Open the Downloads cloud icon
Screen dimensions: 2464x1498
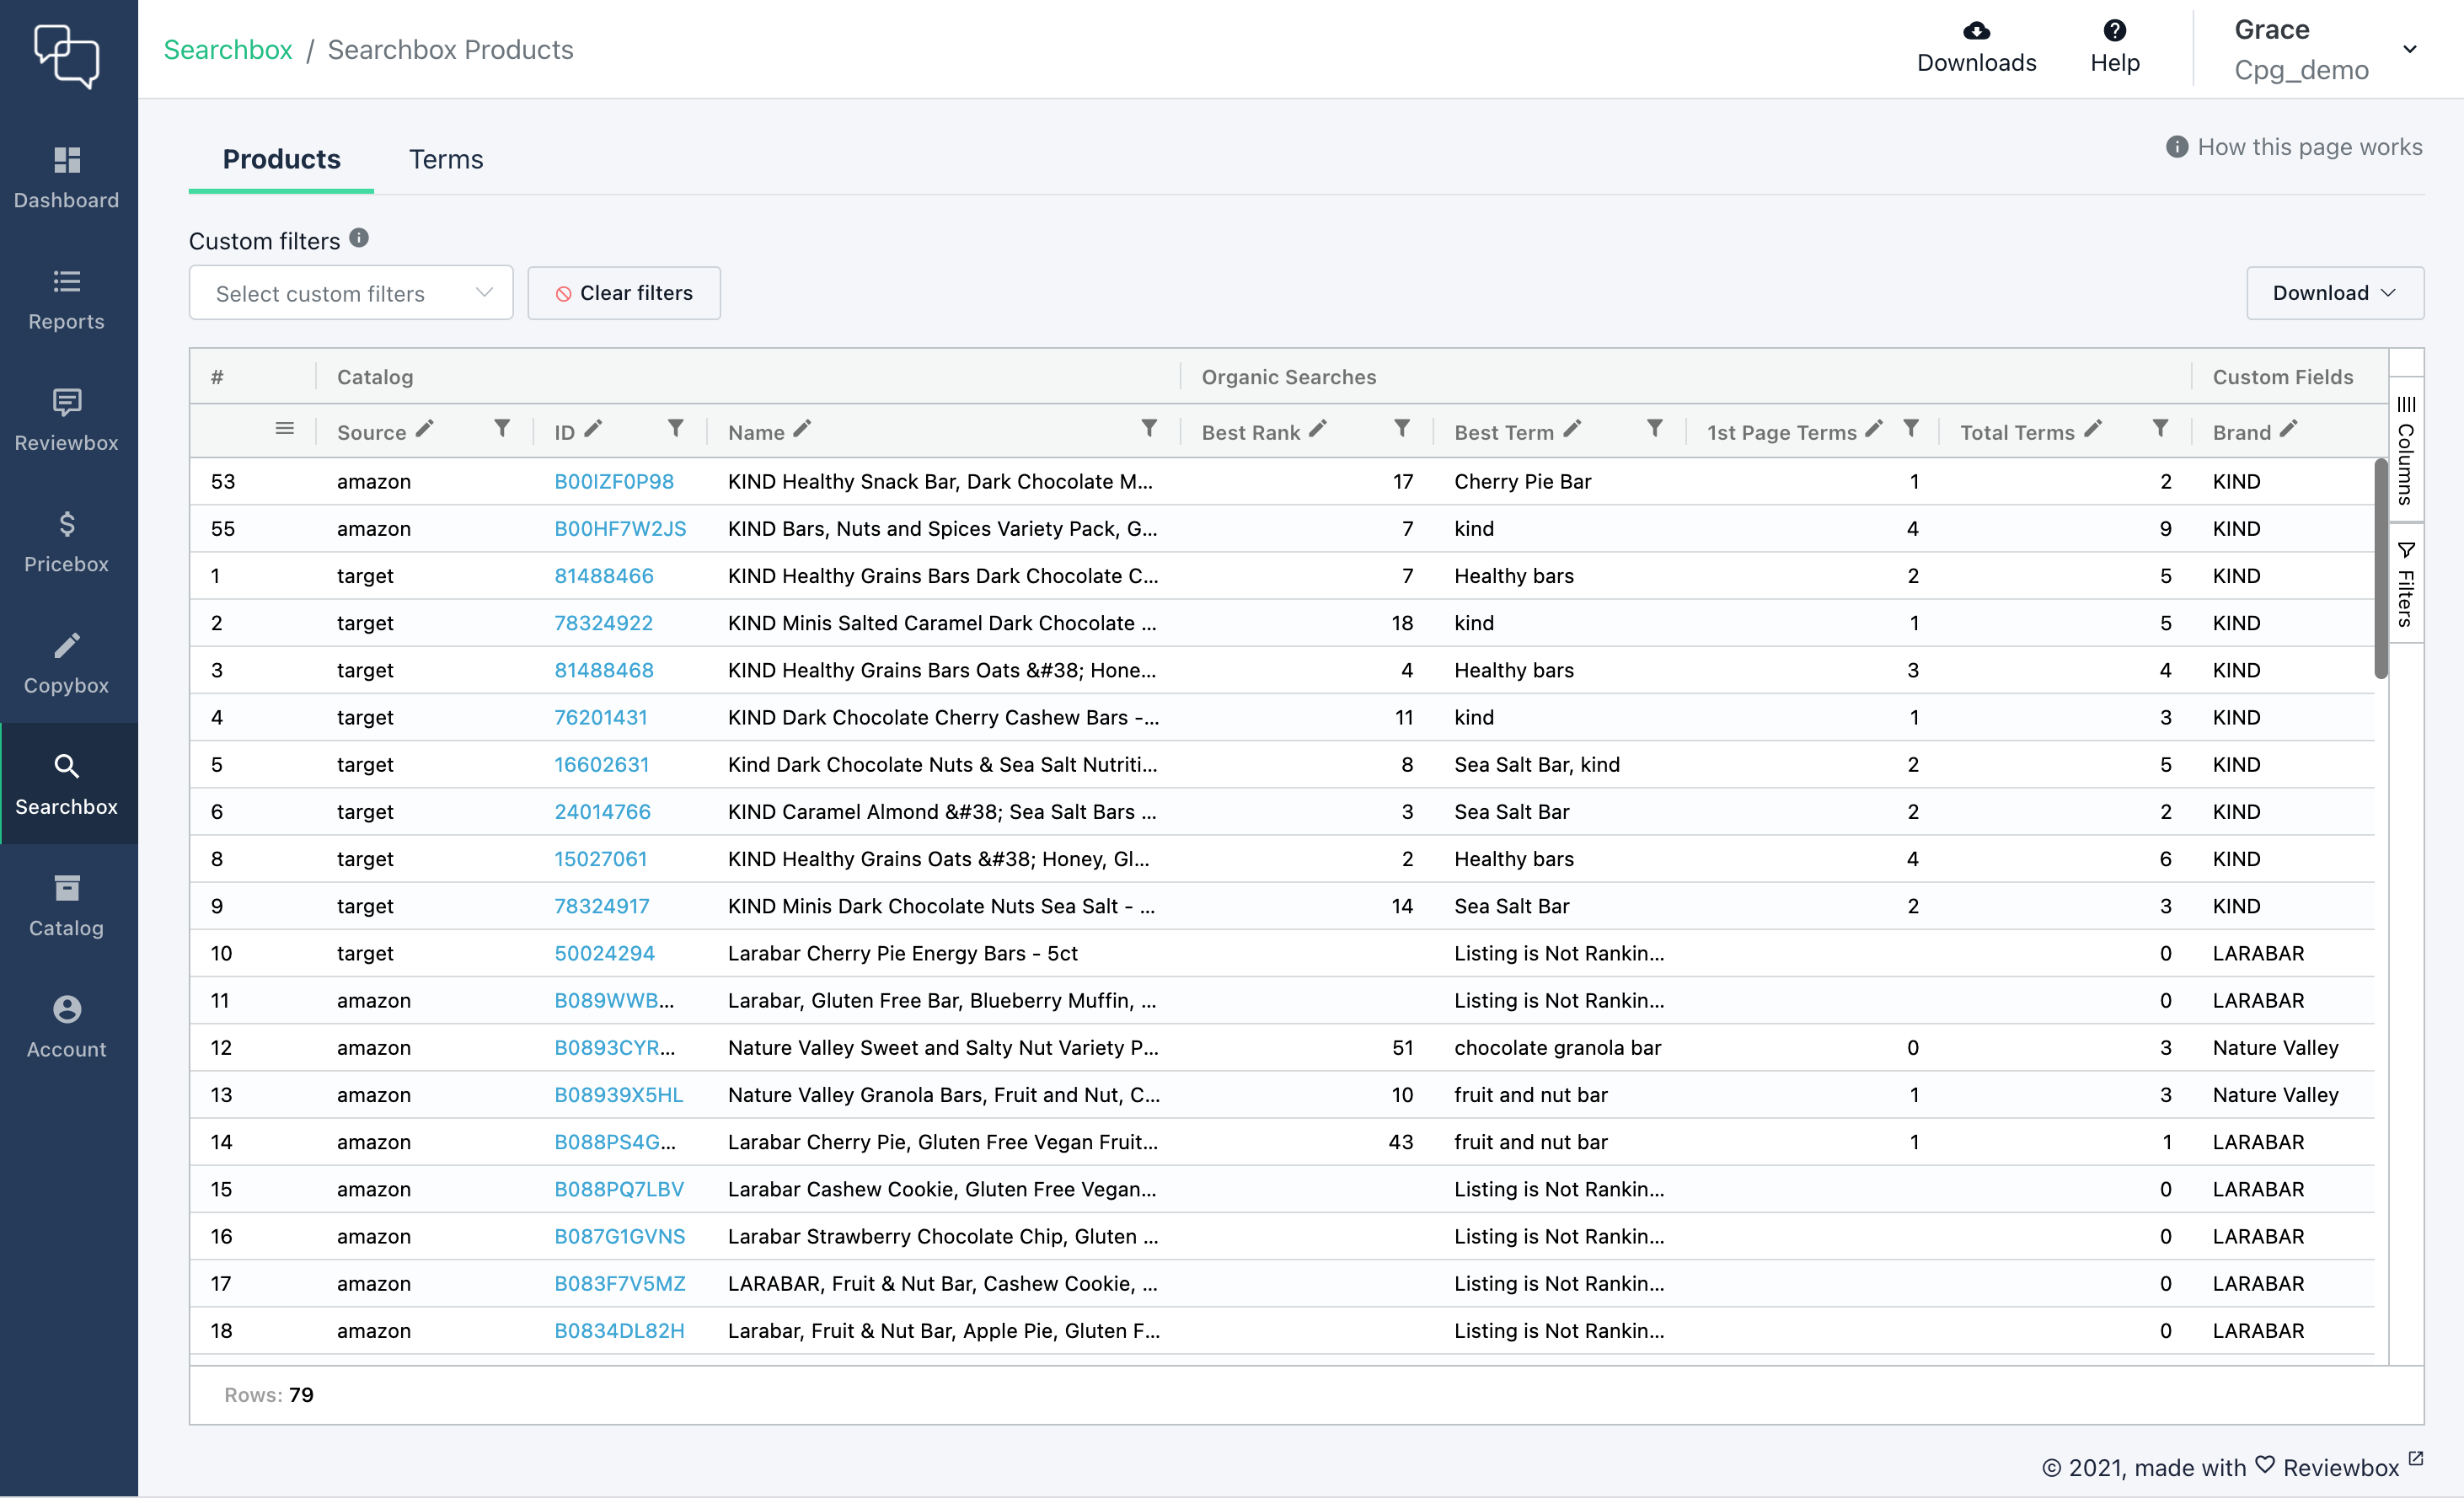coord(1975,30)
